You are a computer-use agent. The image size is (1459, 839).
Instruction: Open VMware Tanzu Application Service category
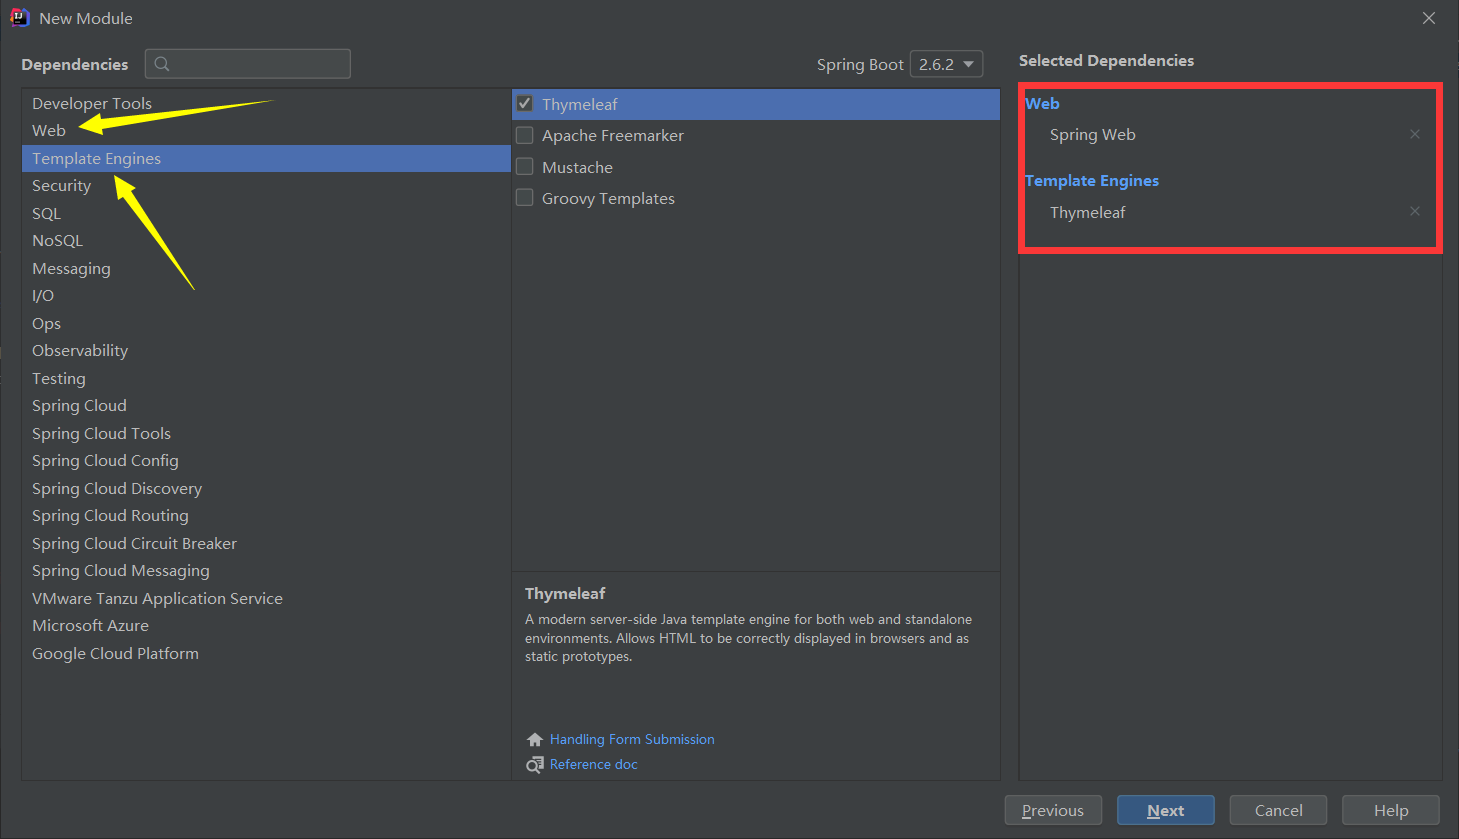click(266, 598)
